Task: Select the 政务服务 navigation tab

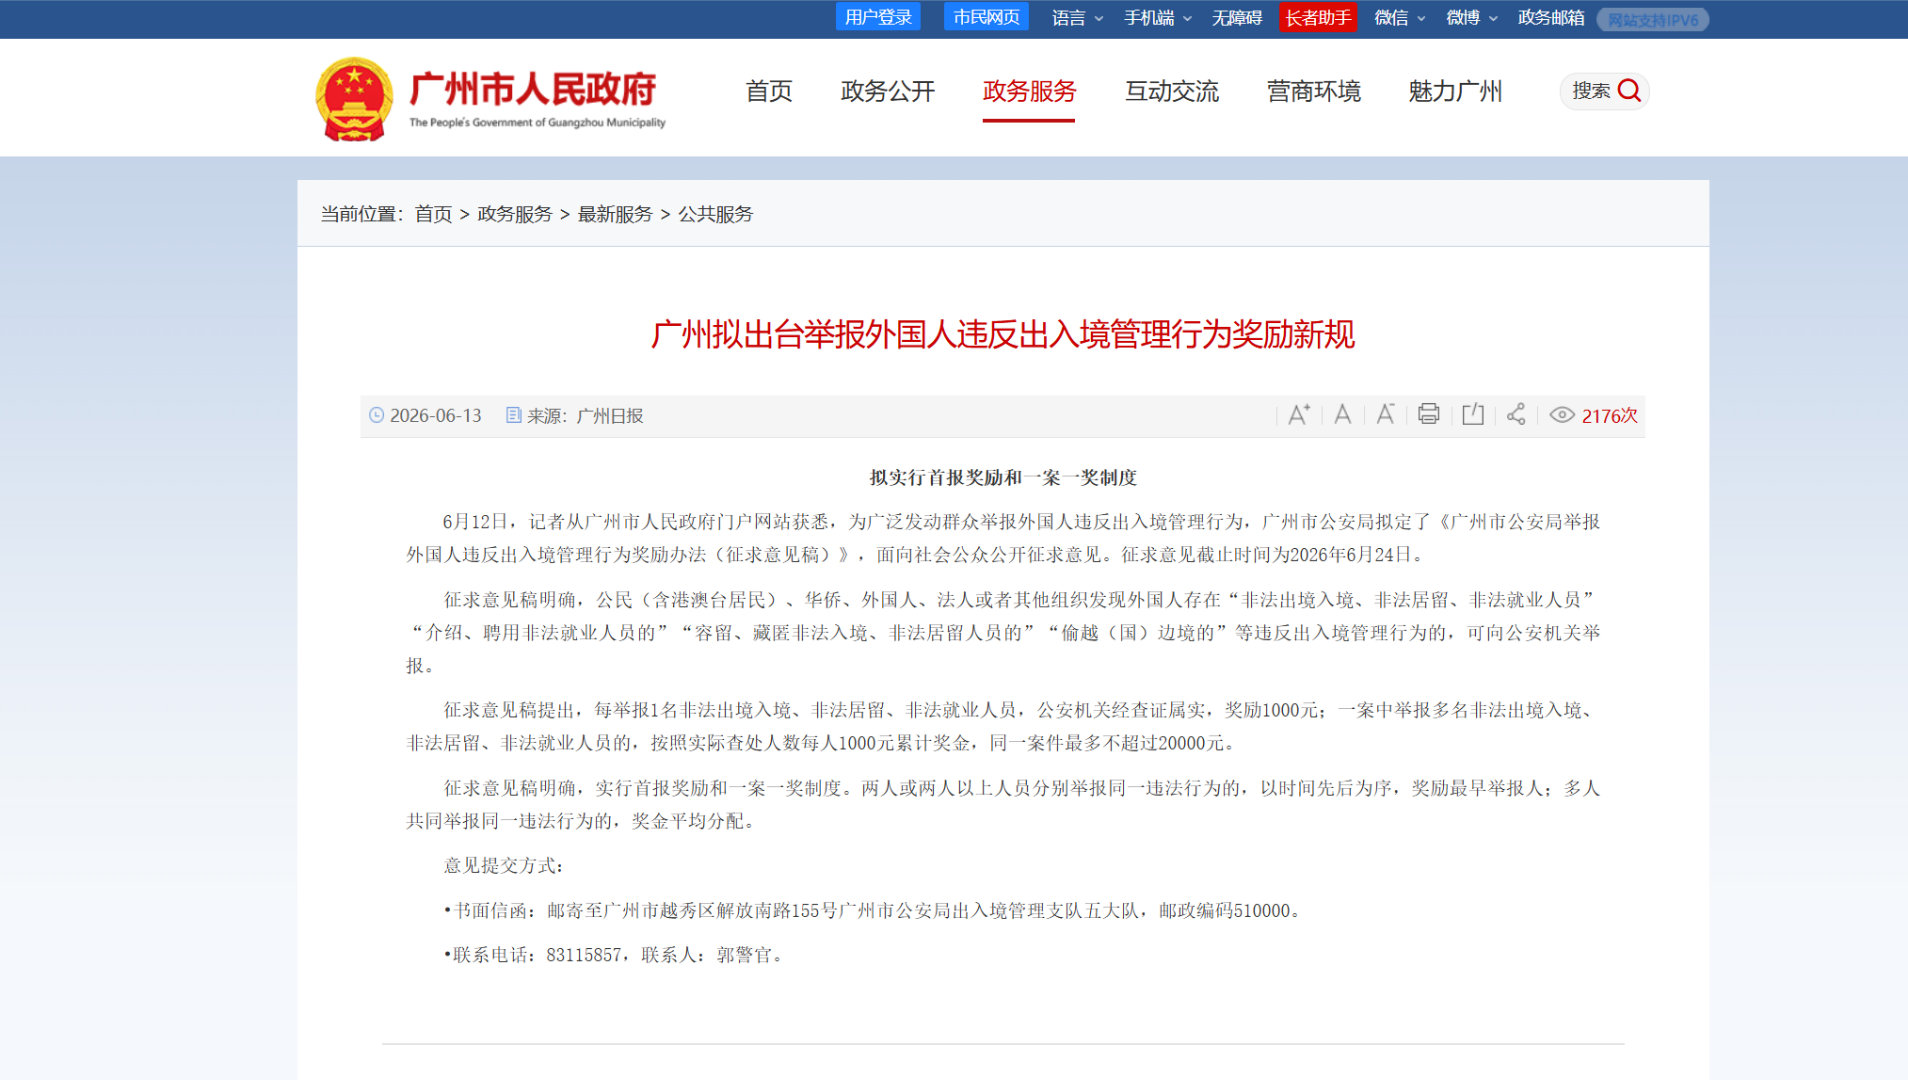Action: 1029,91
